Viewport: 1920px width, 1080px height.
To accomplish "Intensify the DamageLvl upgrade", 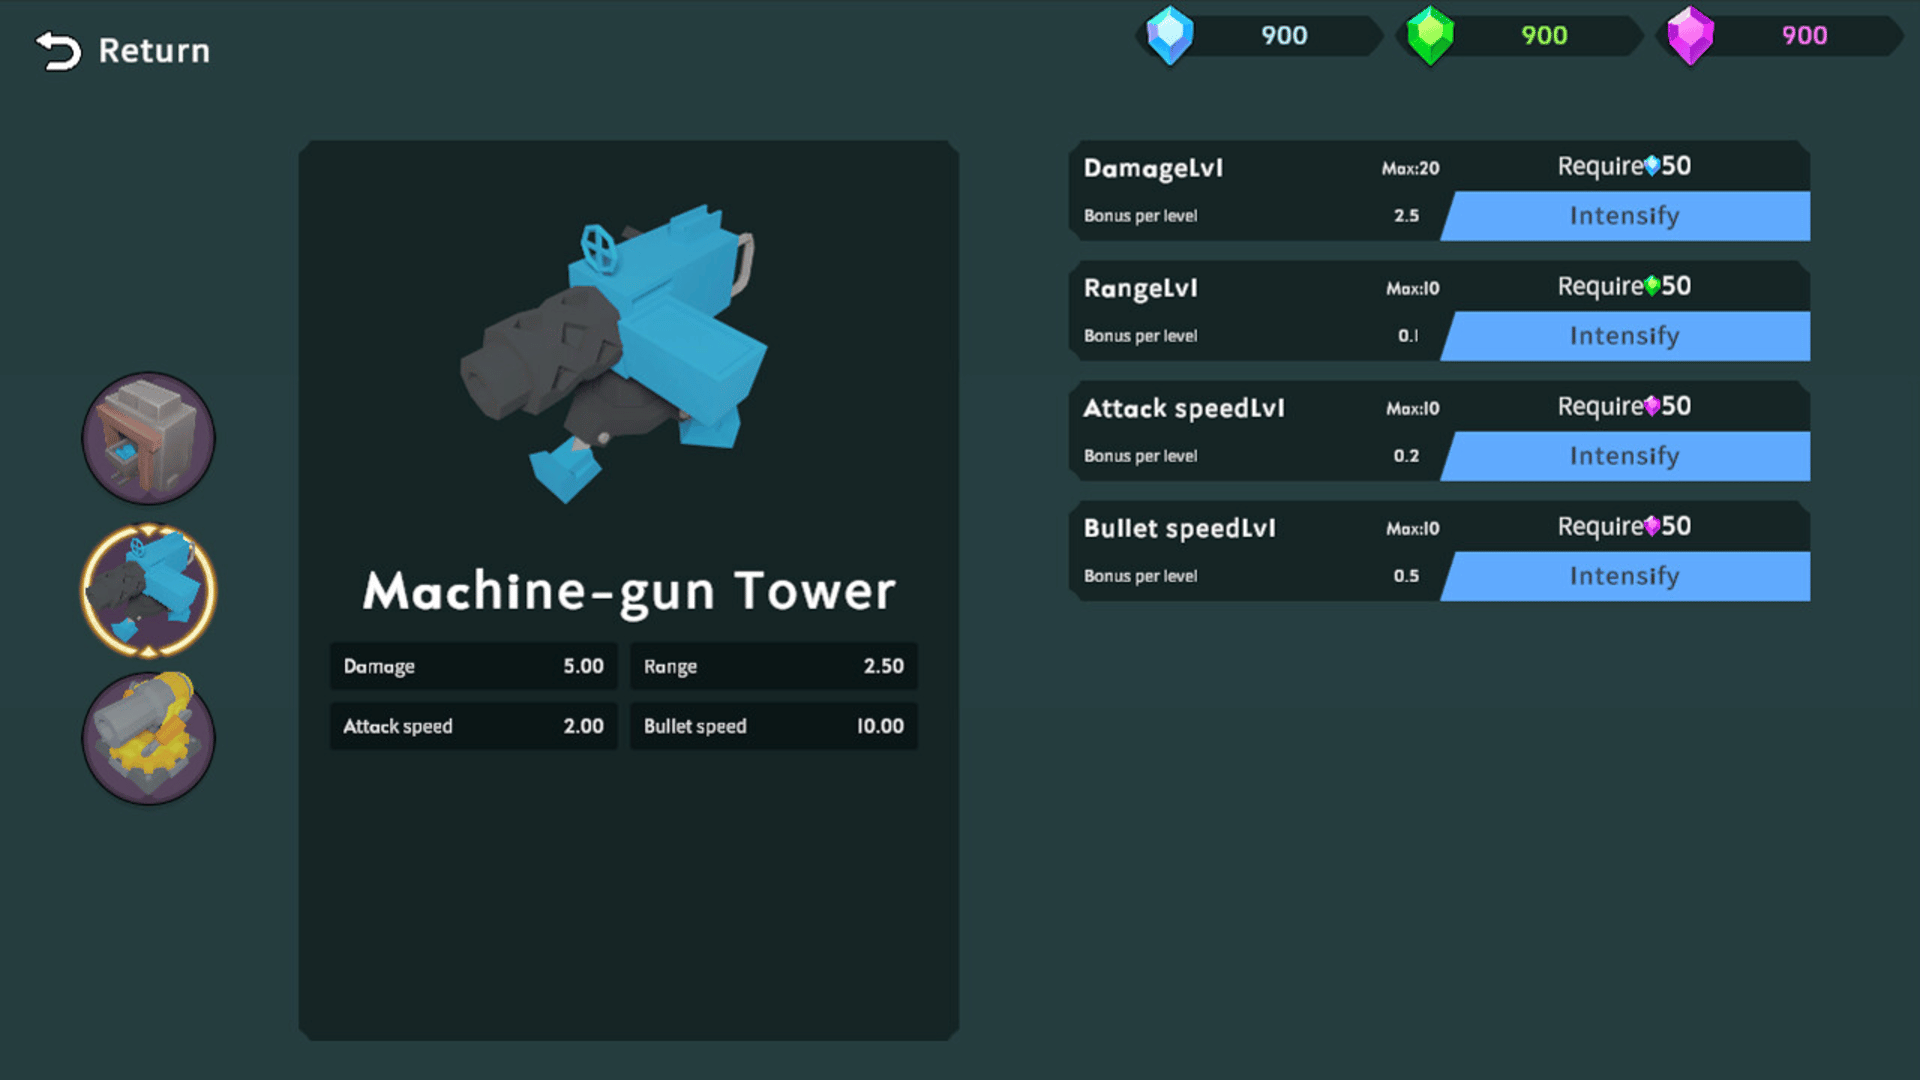I will [1624, 216].
